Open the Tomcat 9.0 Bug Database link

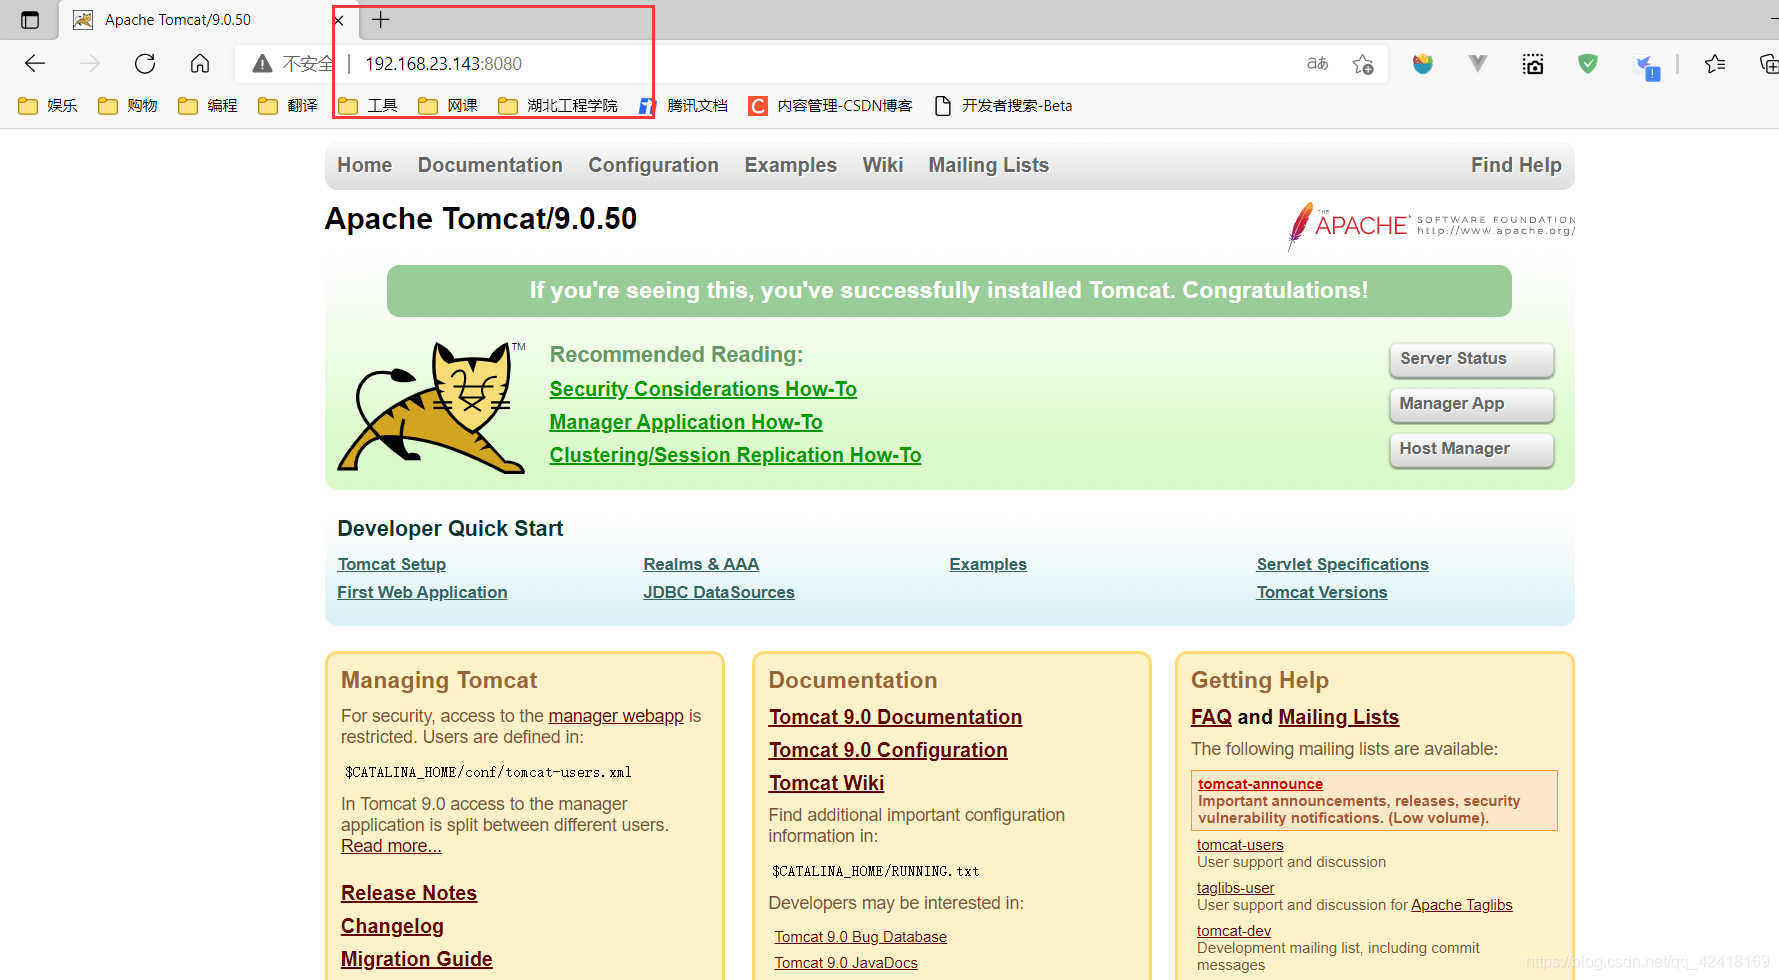(860, 937)
